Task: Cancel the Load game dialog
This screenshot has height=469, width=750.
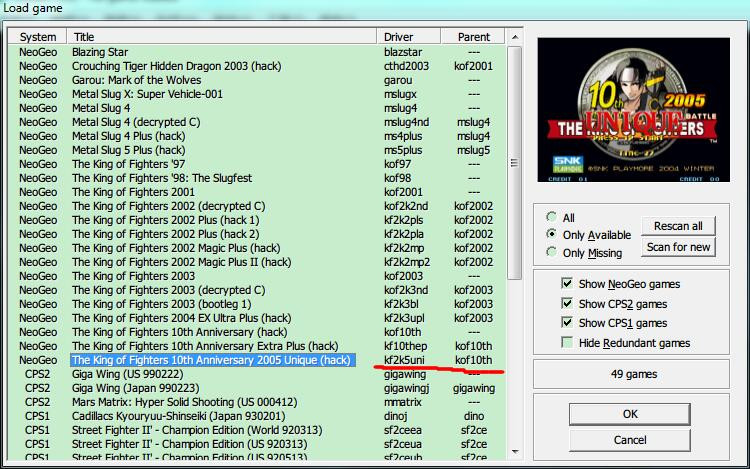Action: (629, 440)
